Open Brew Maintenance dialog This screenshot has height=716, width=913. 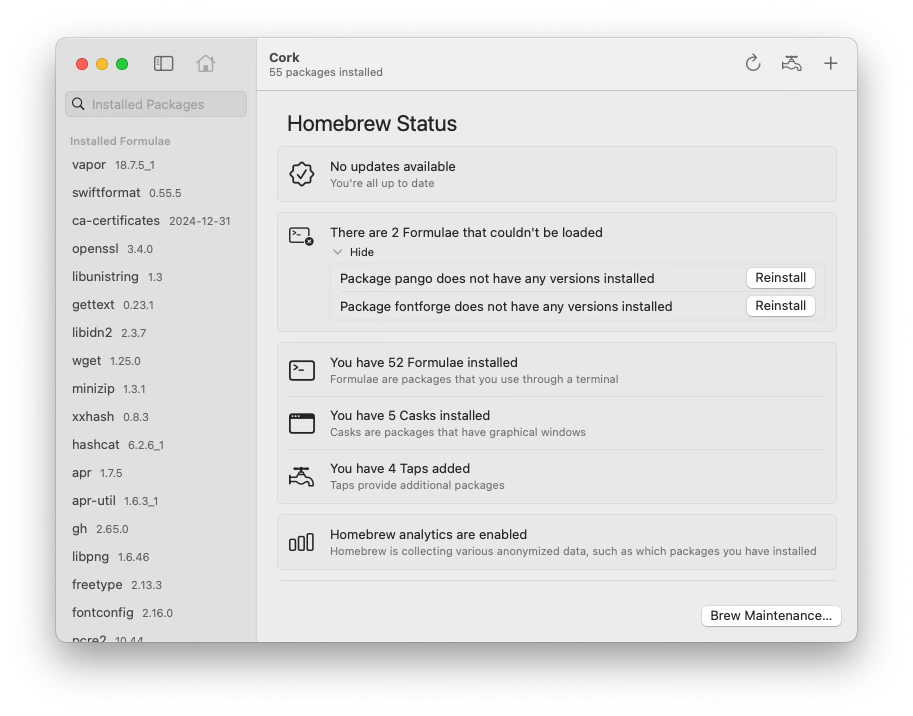tap(771, 615)
